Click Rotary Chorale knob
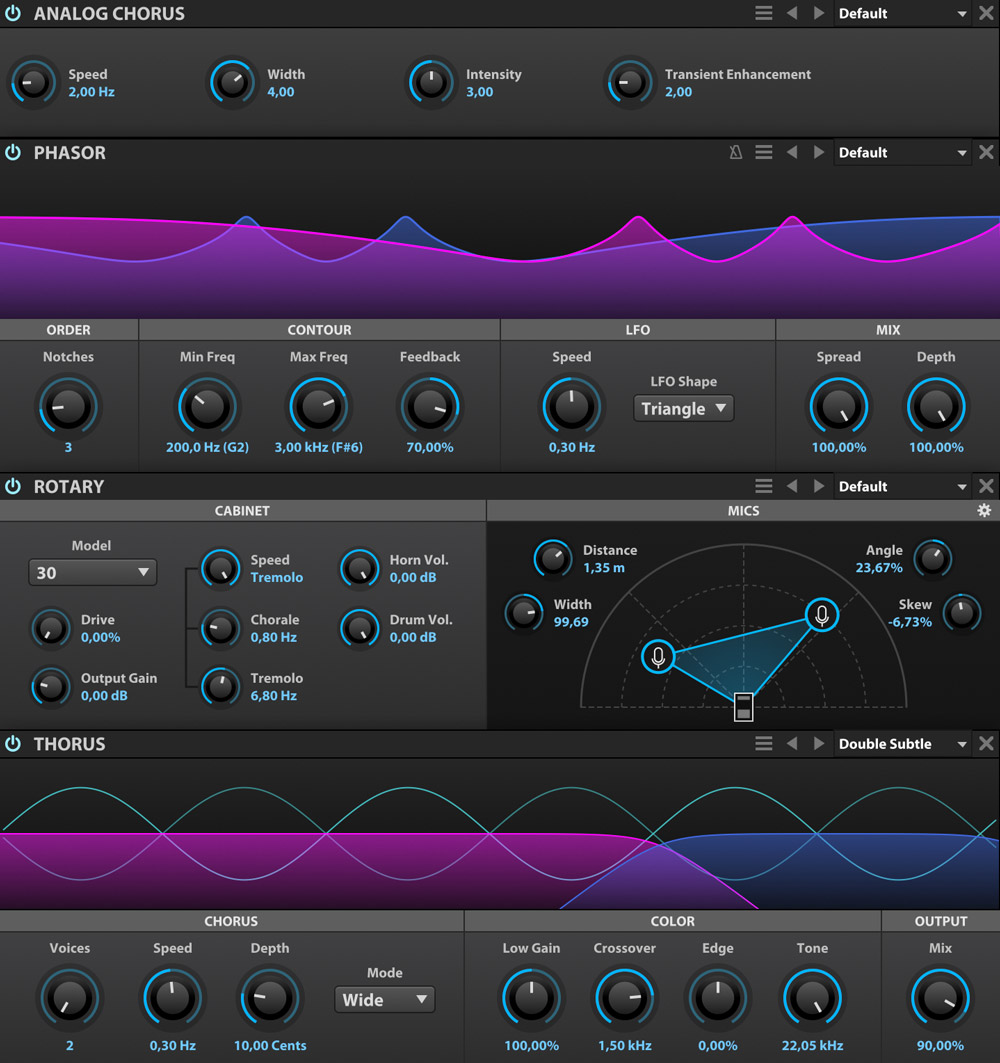 (220, 628)
